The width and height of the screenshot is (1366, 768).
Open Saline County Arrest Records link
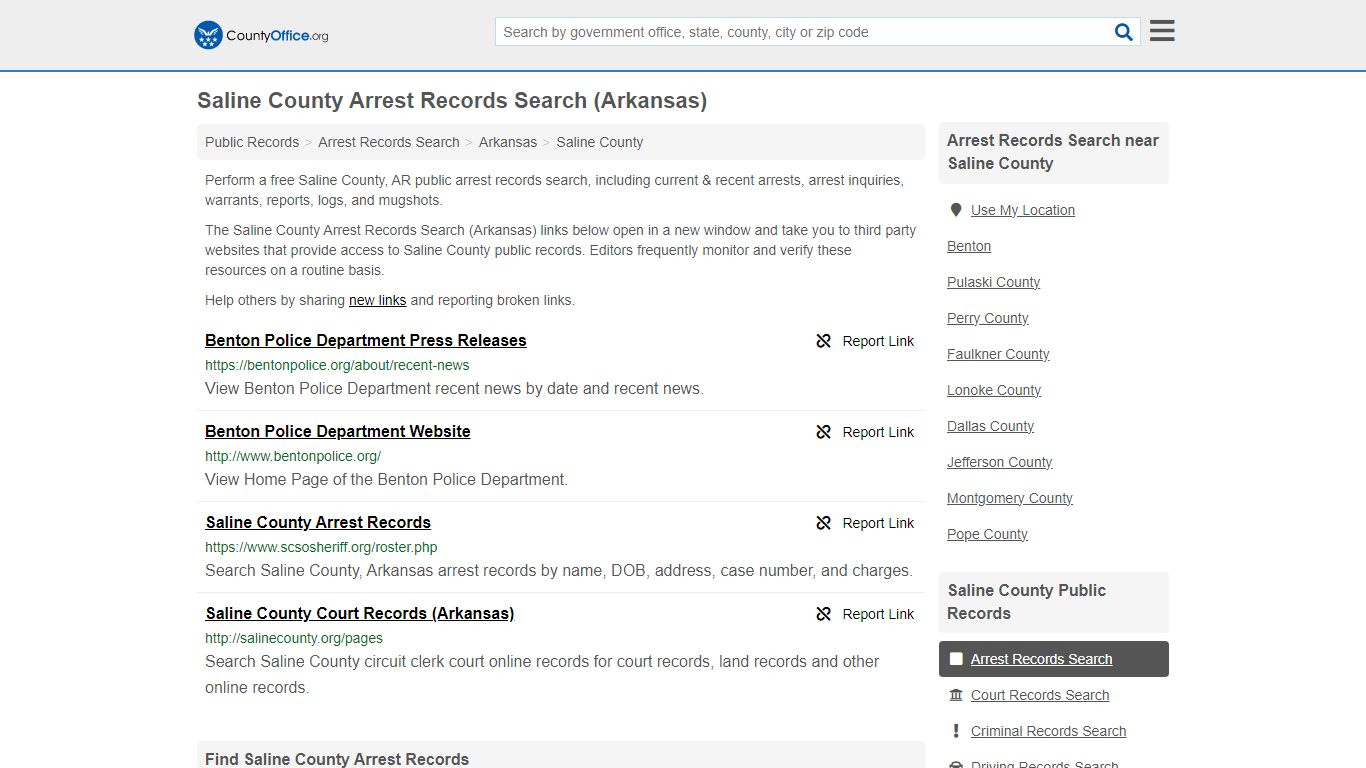click(x=318, y=522)
